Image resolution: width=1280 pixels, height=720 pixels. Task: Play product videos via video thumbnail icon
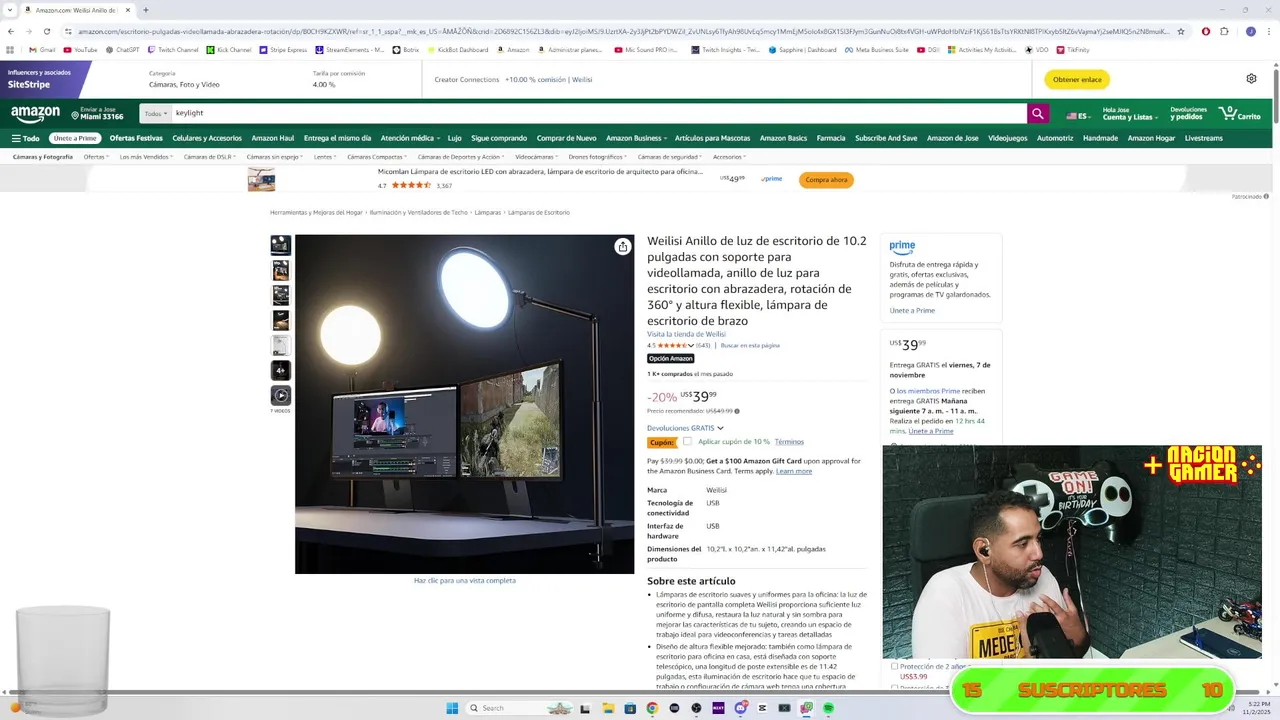point(281,395)
